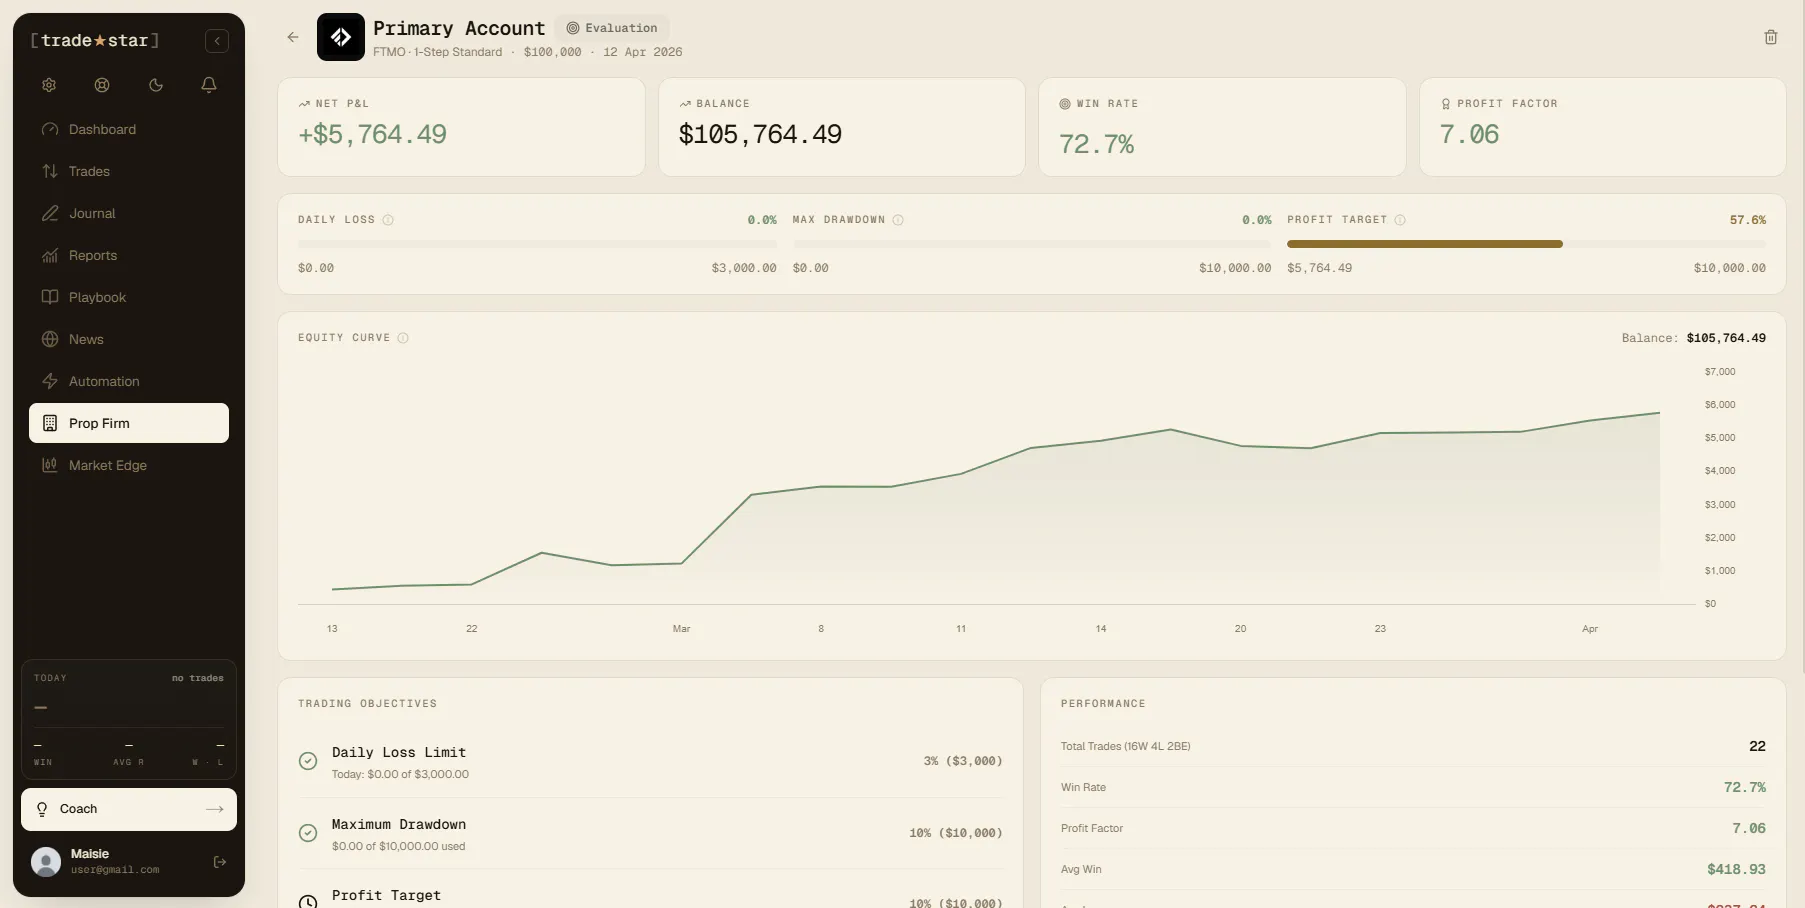Viewport: 1805px width, 908px height.
Task: Click the Coach lightbulb icon
Action: (x=42, y=809)
